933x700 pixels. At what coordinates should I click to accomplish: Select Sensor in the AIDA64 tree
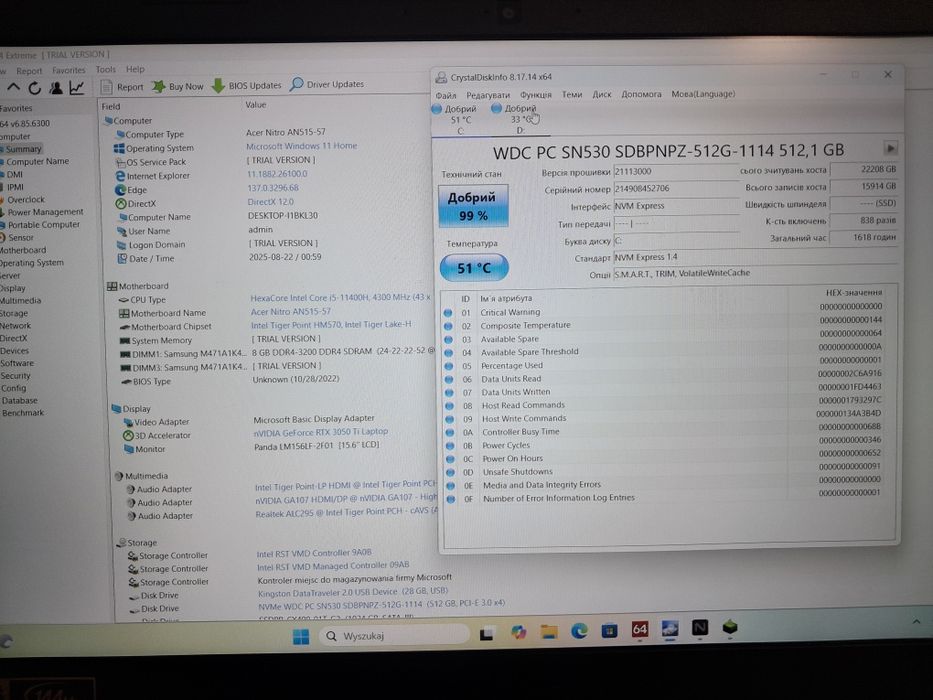21,237
